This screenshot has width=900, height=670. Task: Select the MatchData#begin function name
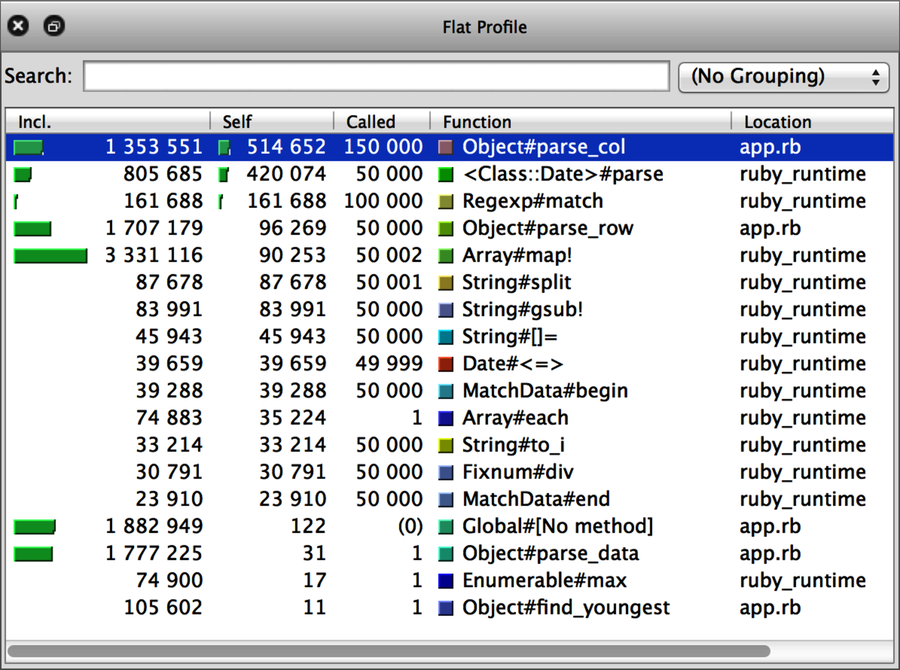545,390
